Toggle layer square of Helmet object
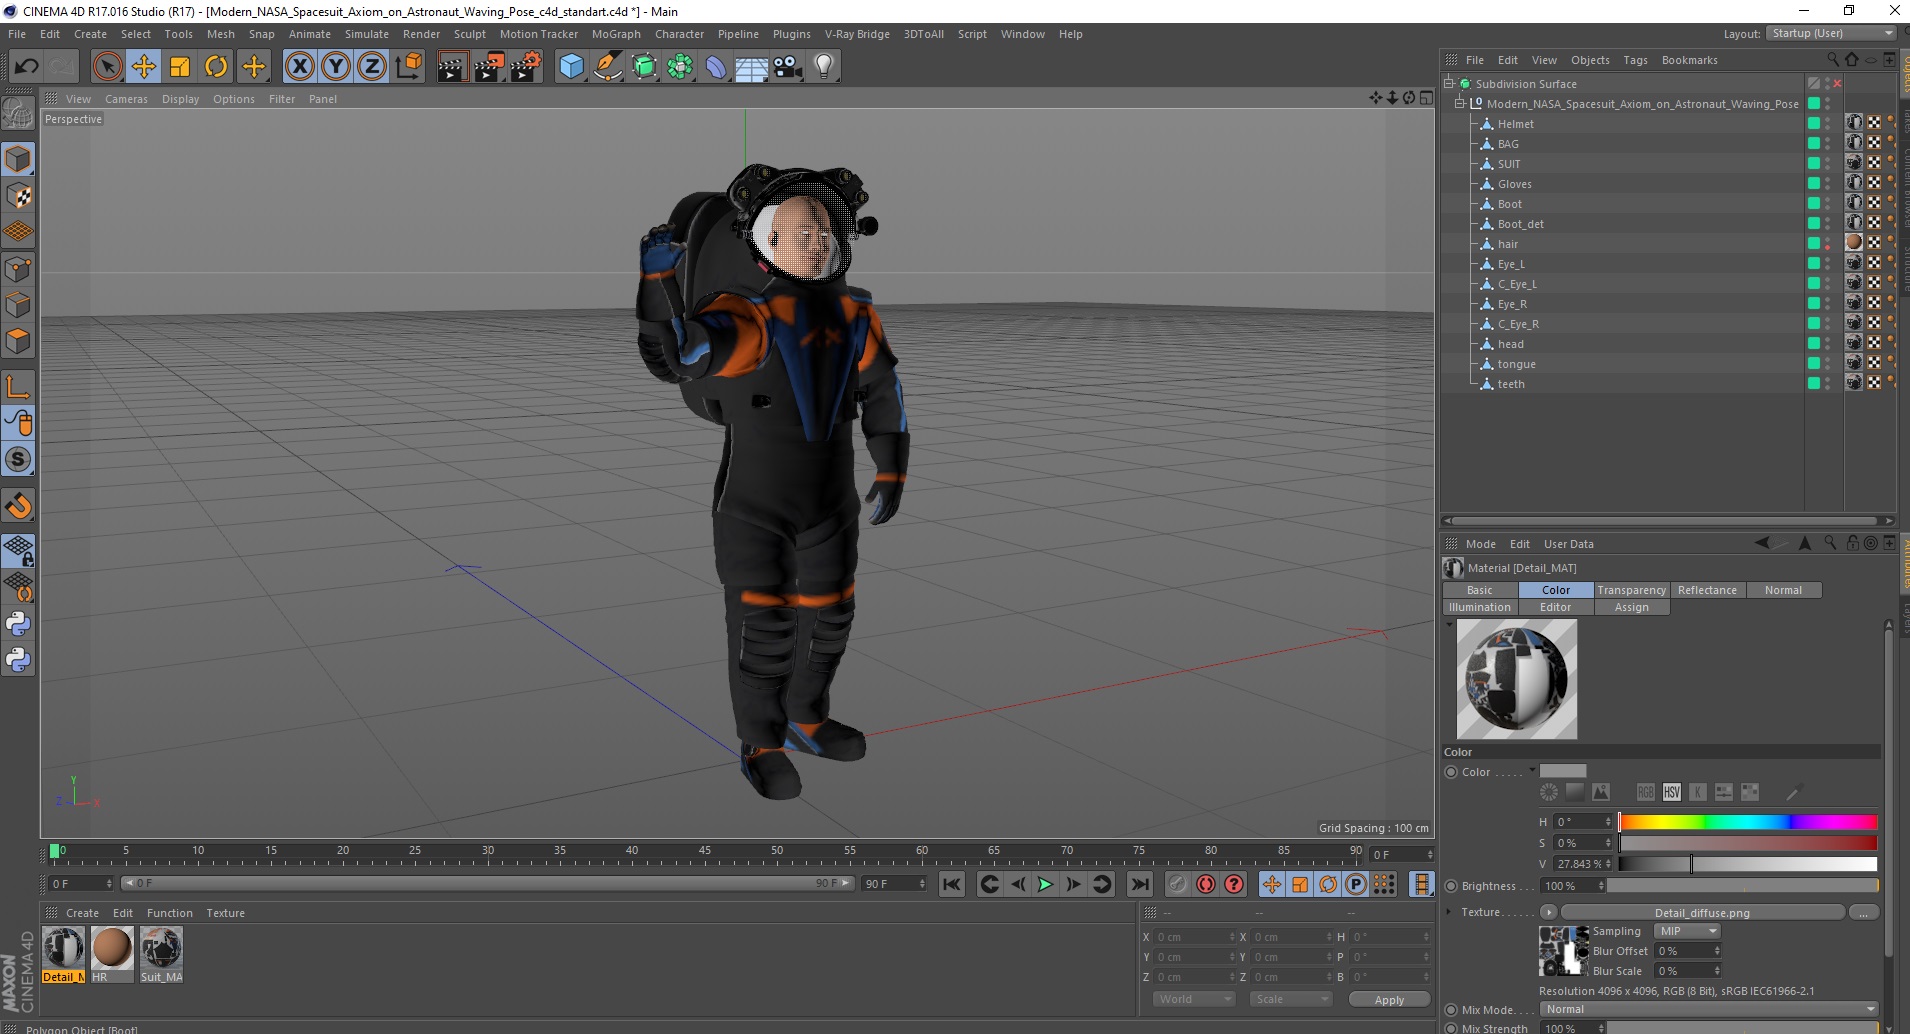 point(1813,123)
